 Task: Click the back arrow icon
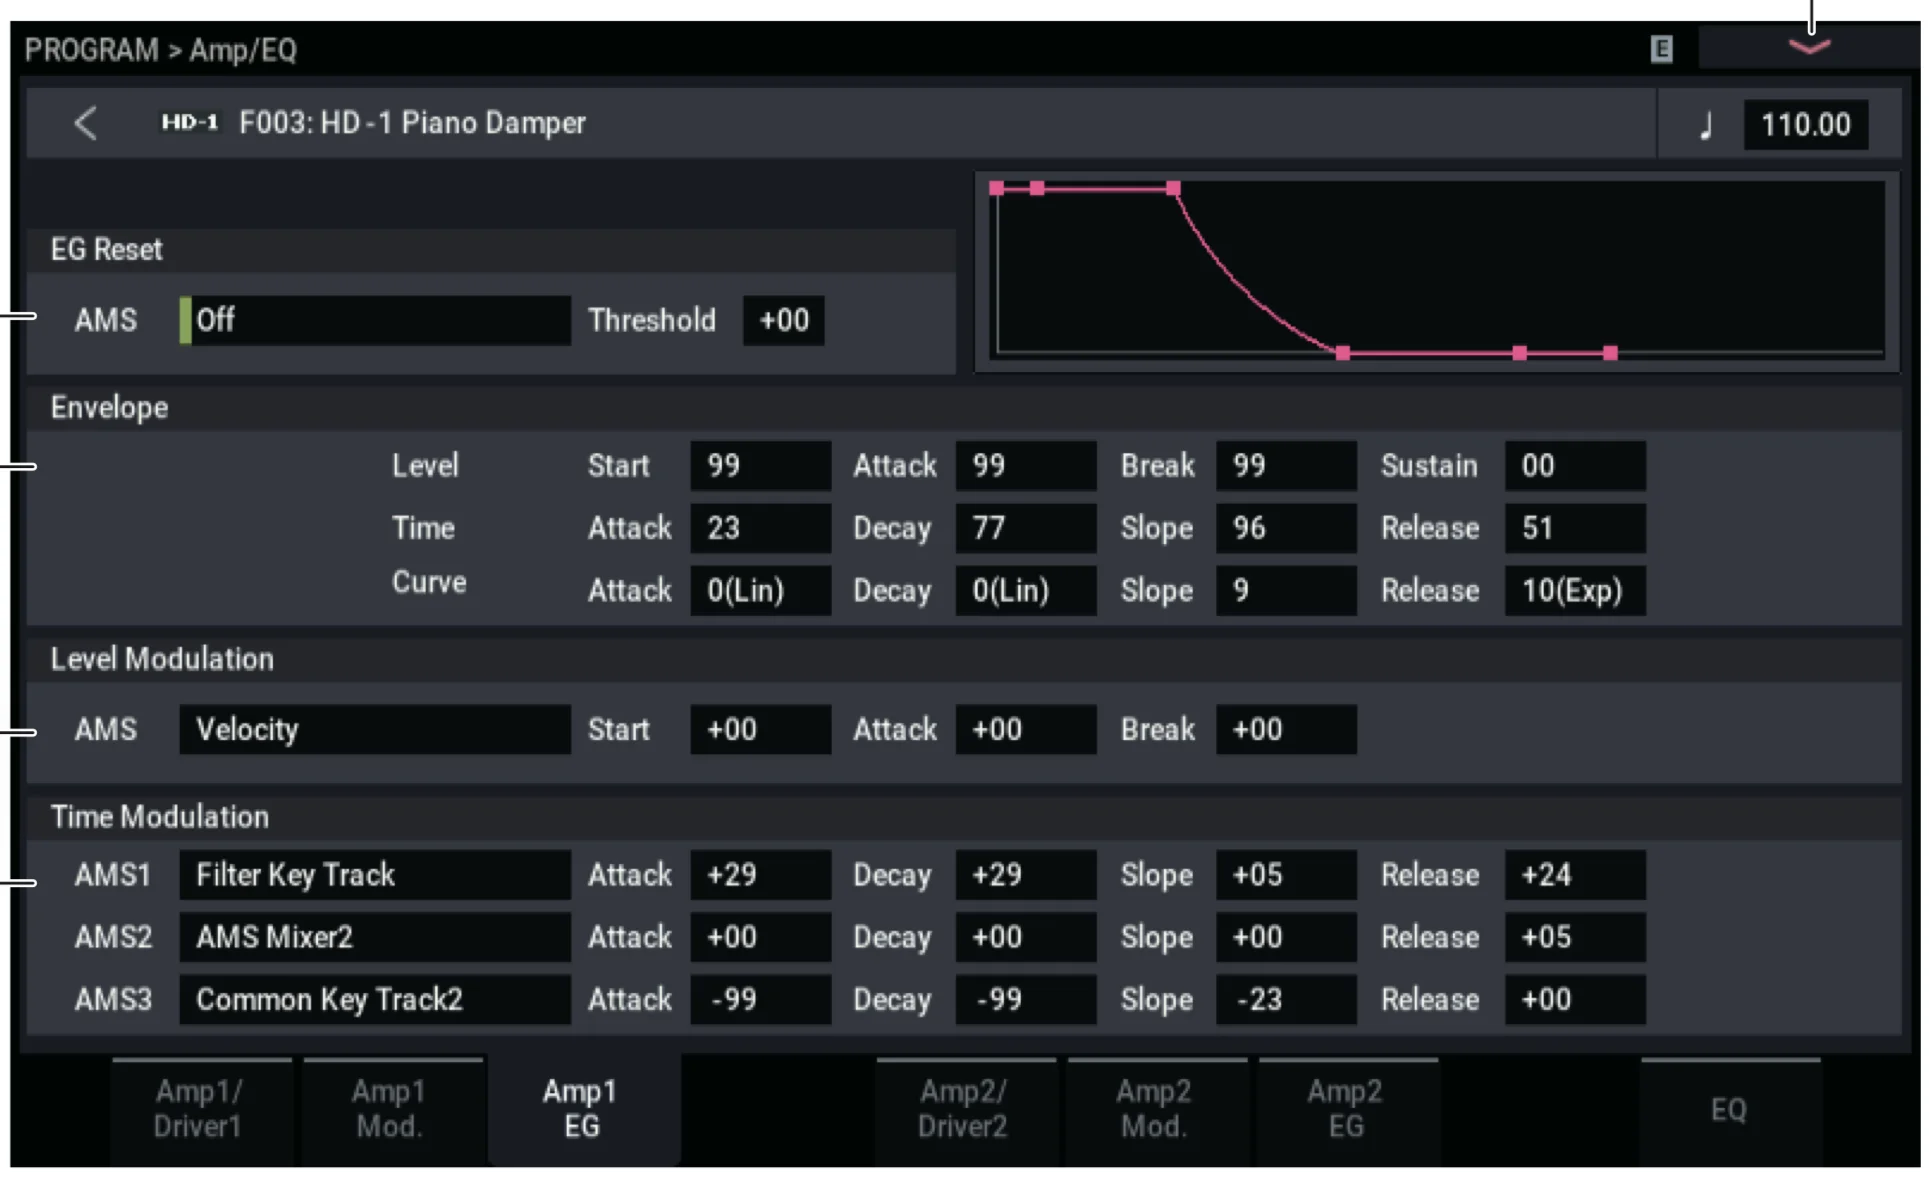click(x=86, y=124)
